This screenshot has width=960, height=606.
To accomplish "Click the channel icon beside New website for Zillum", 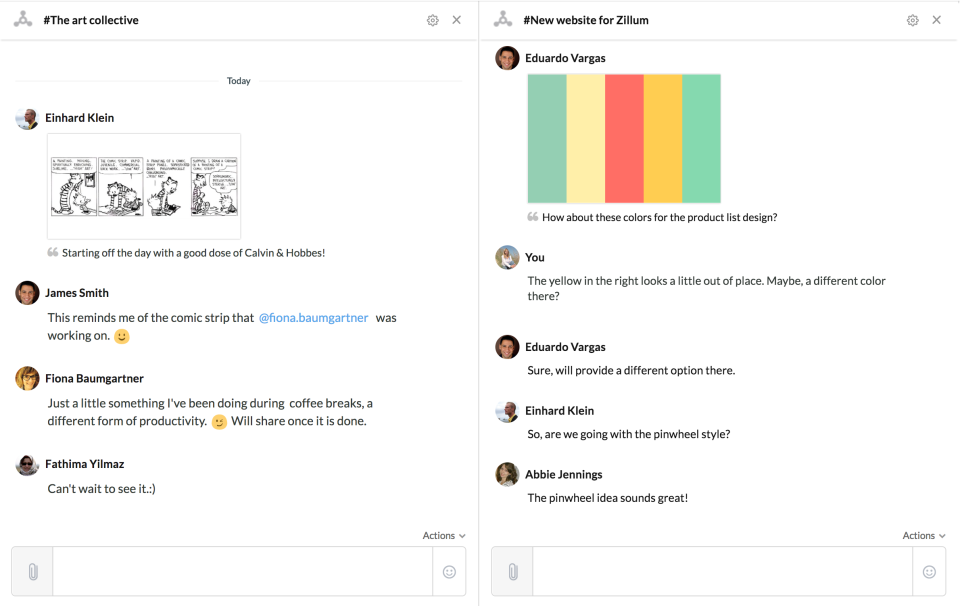I will 502,19.
